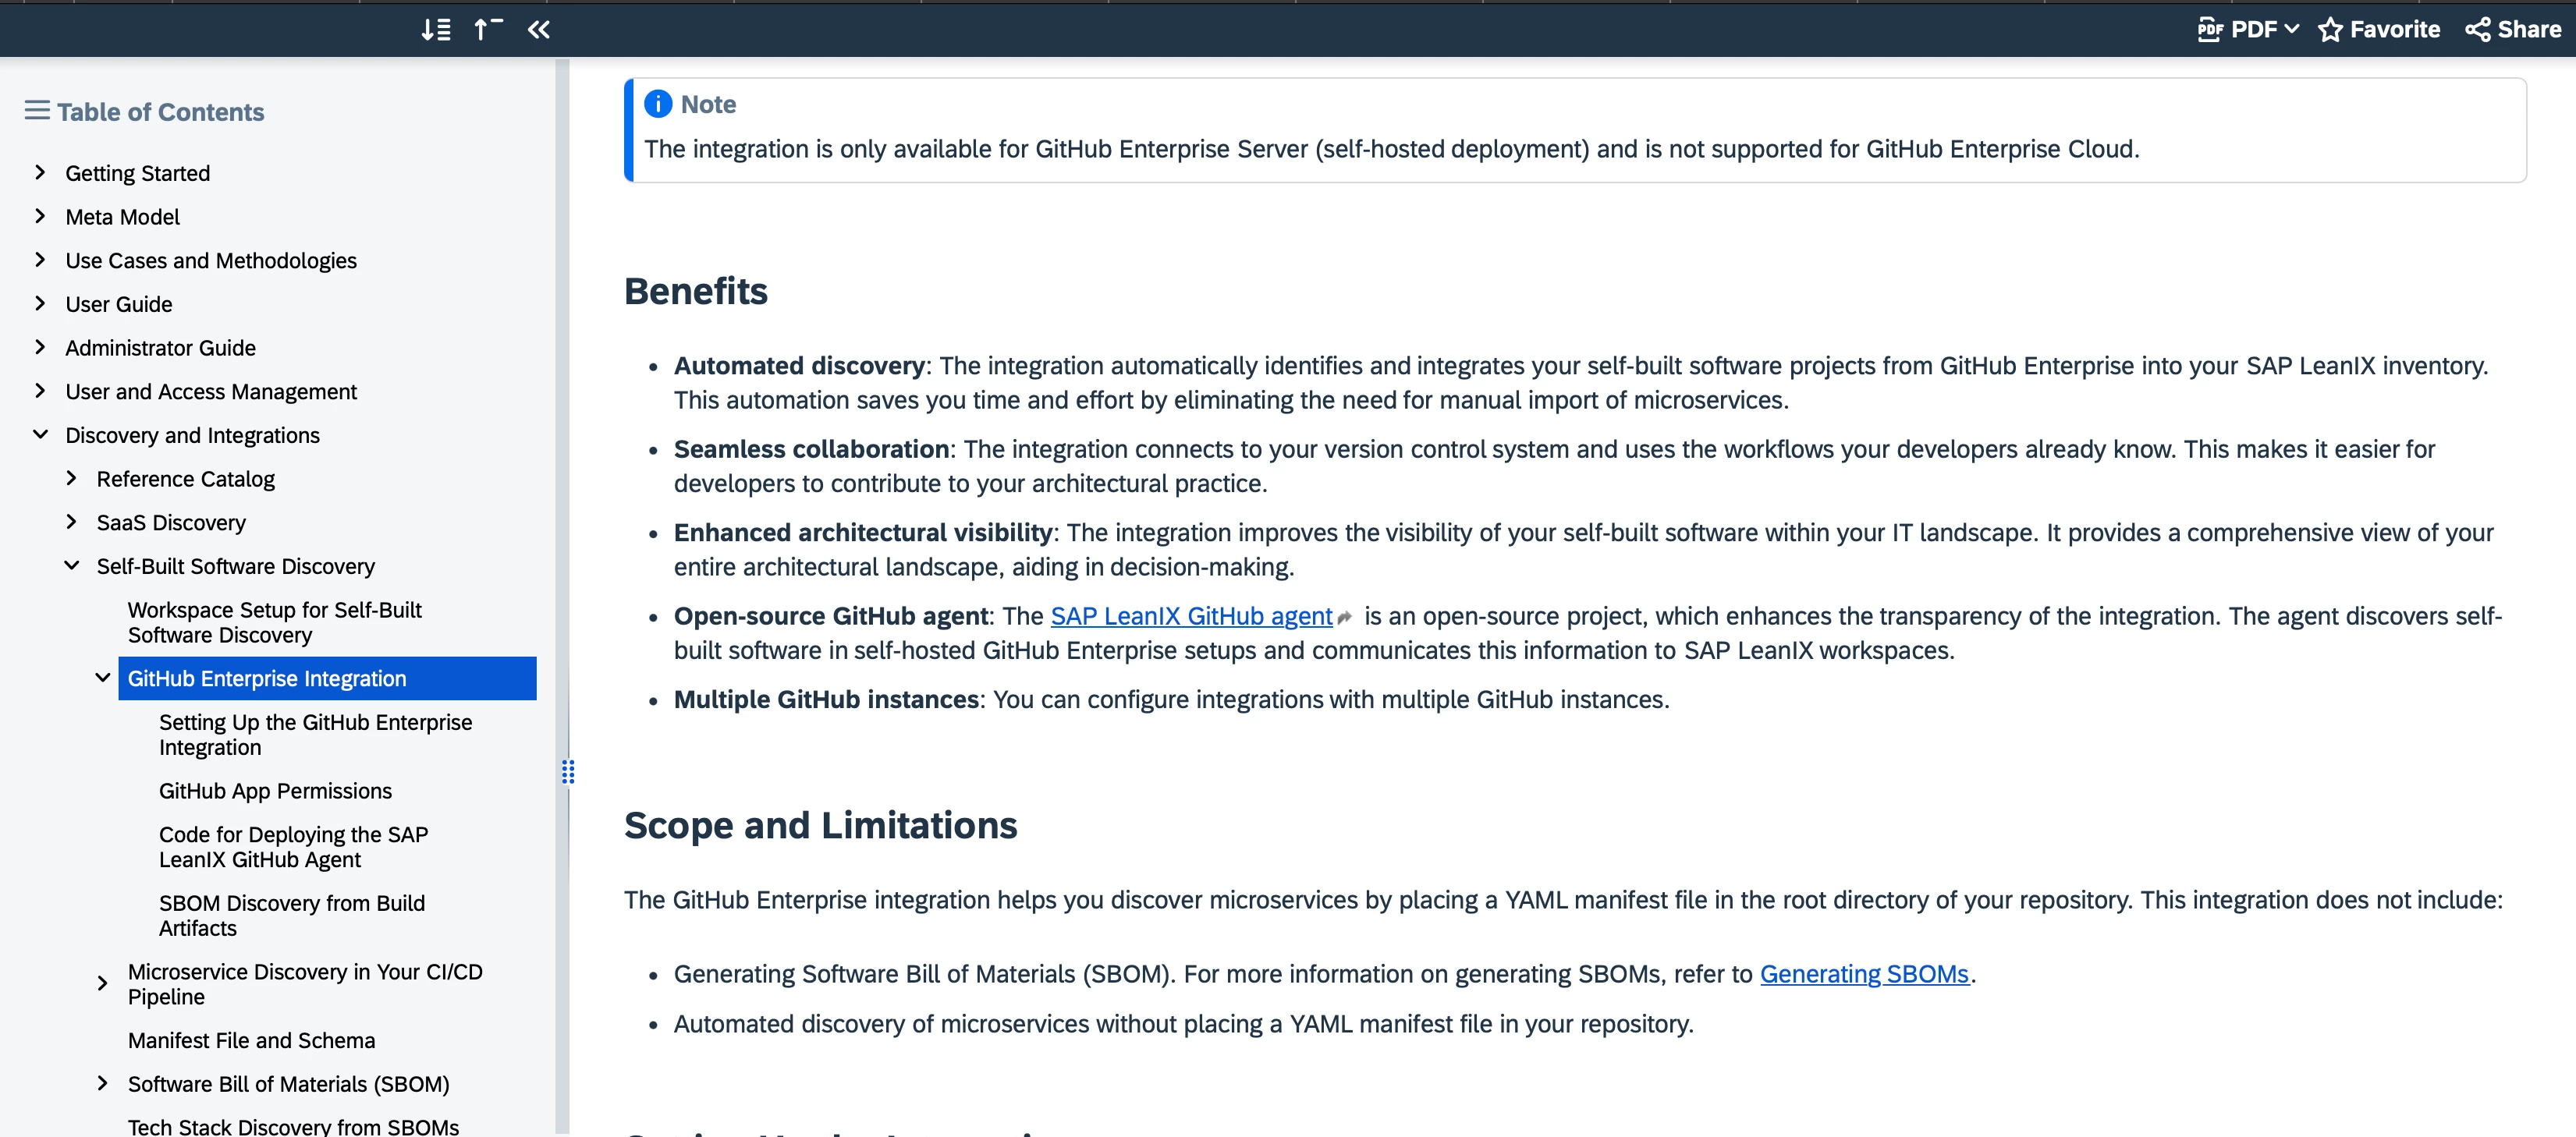The image size is (2576, 1137).
Task: Open Manifest File and Schema page
Action: click(x=251, y=1040)
